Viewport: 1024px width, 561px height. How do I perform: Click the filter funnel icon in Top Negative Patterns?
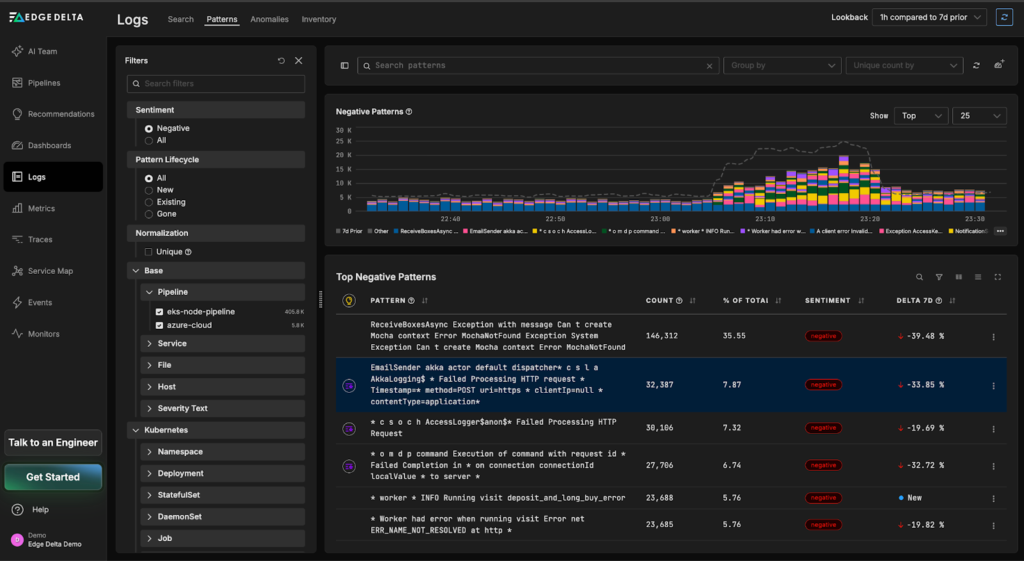click(x=939, y=277)
